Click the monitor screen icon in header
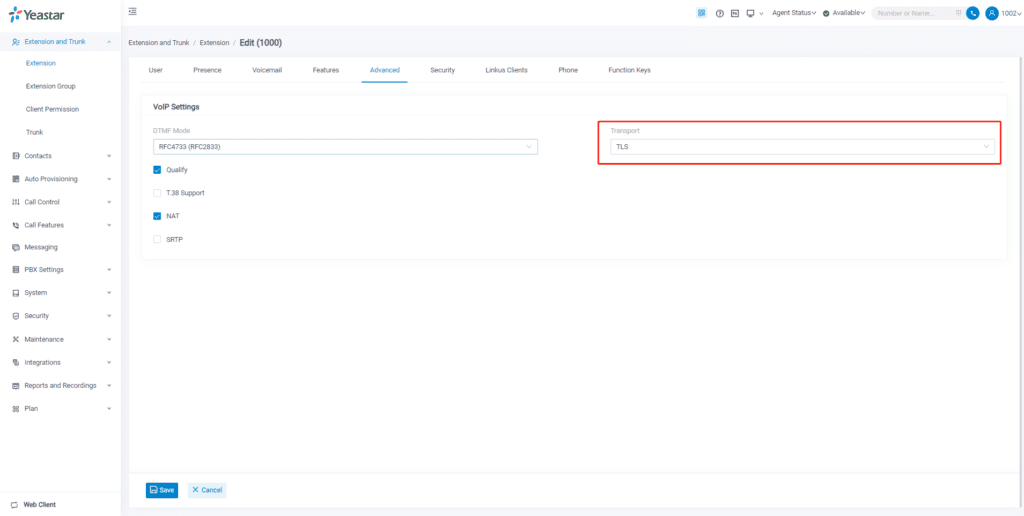 tap(749, 13)
